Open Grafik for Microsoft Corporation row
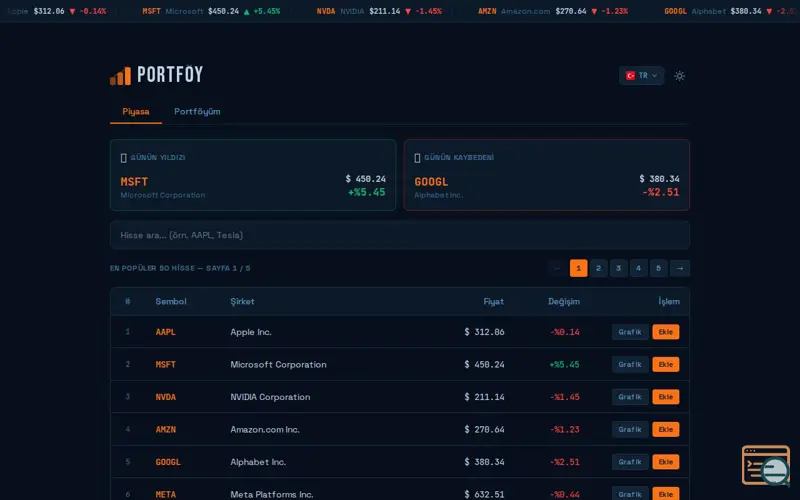The width and height of the screenshot is (800, 500). [630, 364]
